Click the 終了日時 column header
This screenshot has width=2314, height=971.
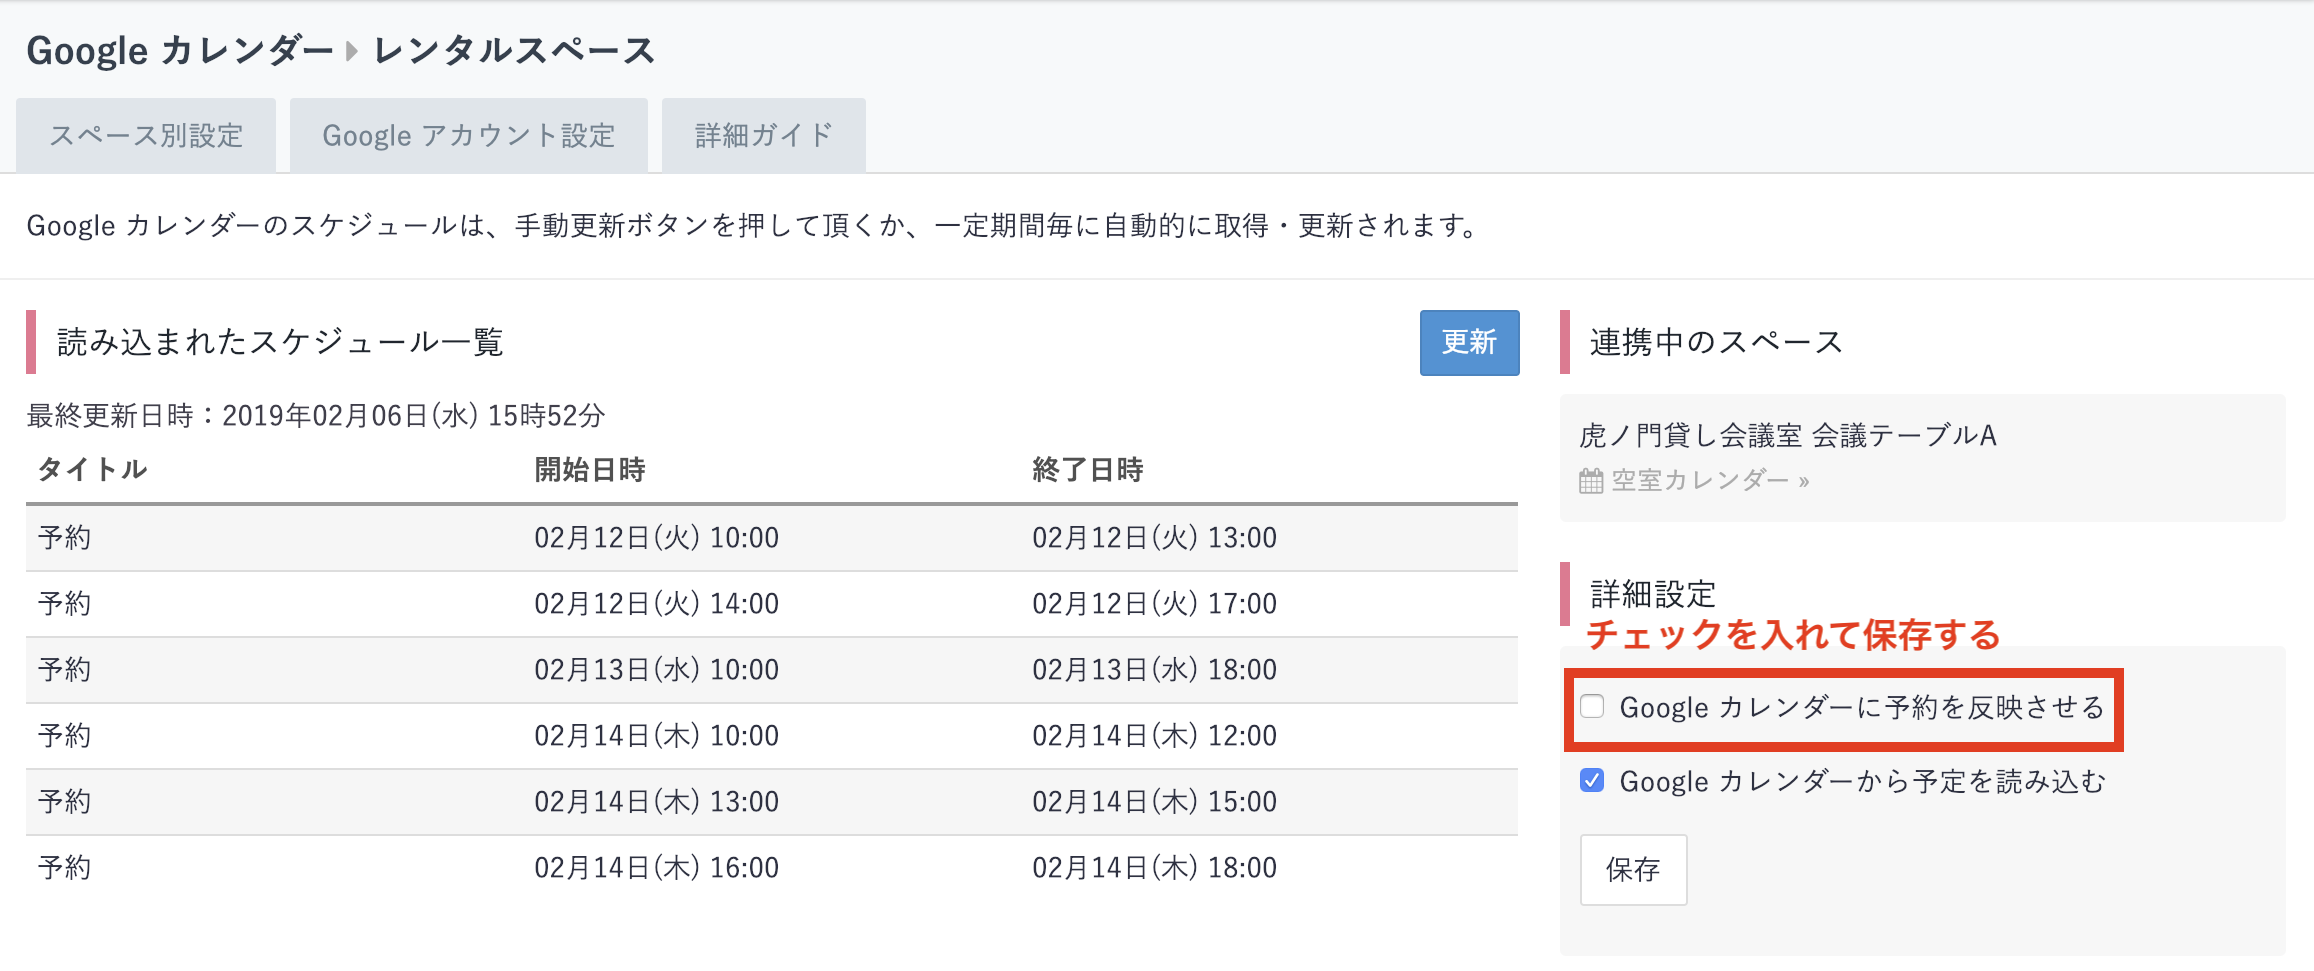pyautogui.click(x=1088, y=469)
